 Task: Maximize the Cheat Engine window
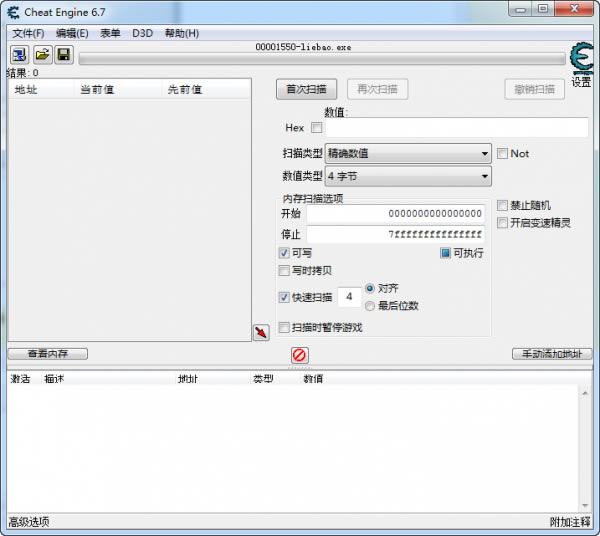pyautogui.click(x=543, y=9)
